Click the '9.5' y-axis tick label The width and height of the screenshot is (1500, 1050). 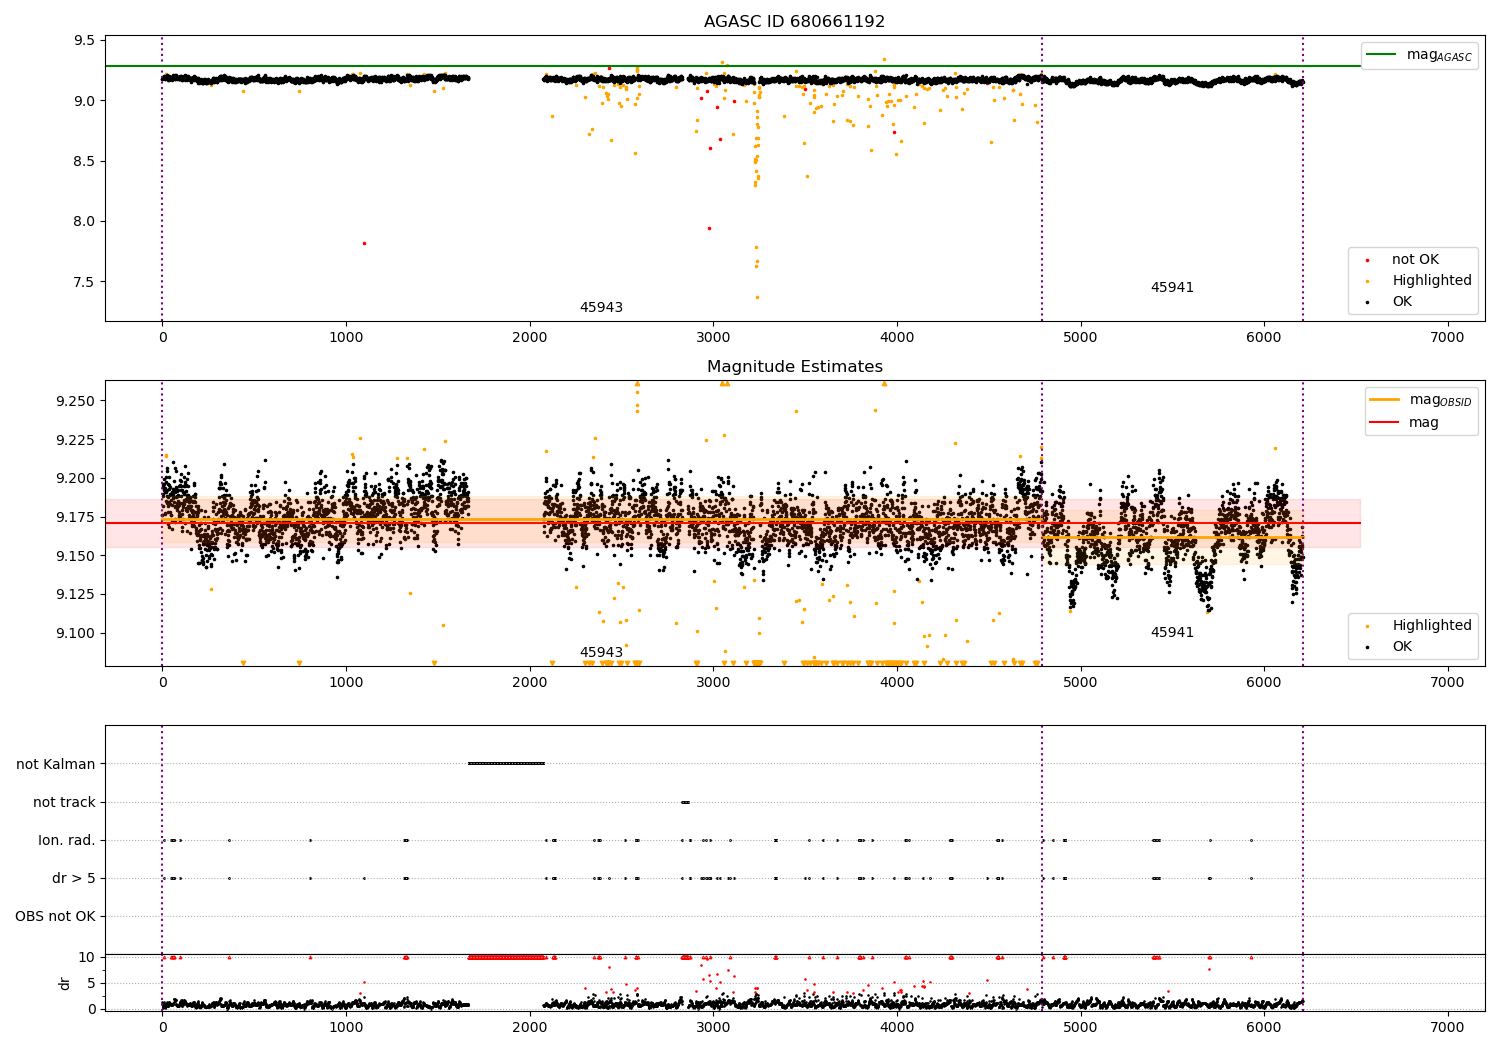pos(86,41)
